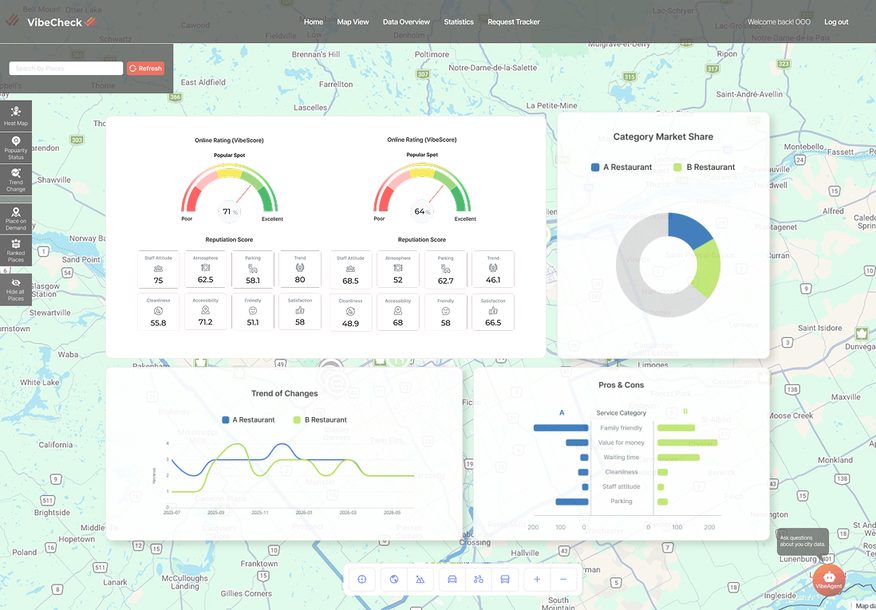876x610 pixels.
Task: Select Cleanliness card showing 55.8
Action: coord(158,312)
